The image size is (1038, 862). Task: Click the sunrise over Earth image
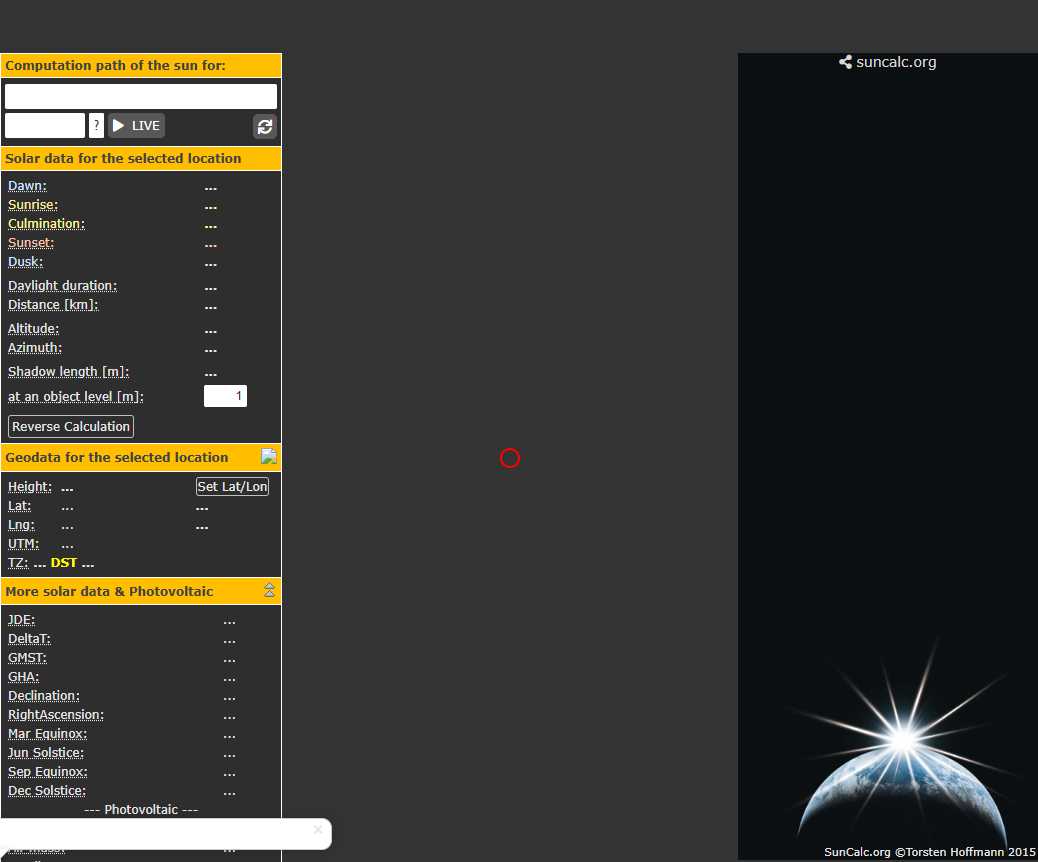[x=900, y=750]
